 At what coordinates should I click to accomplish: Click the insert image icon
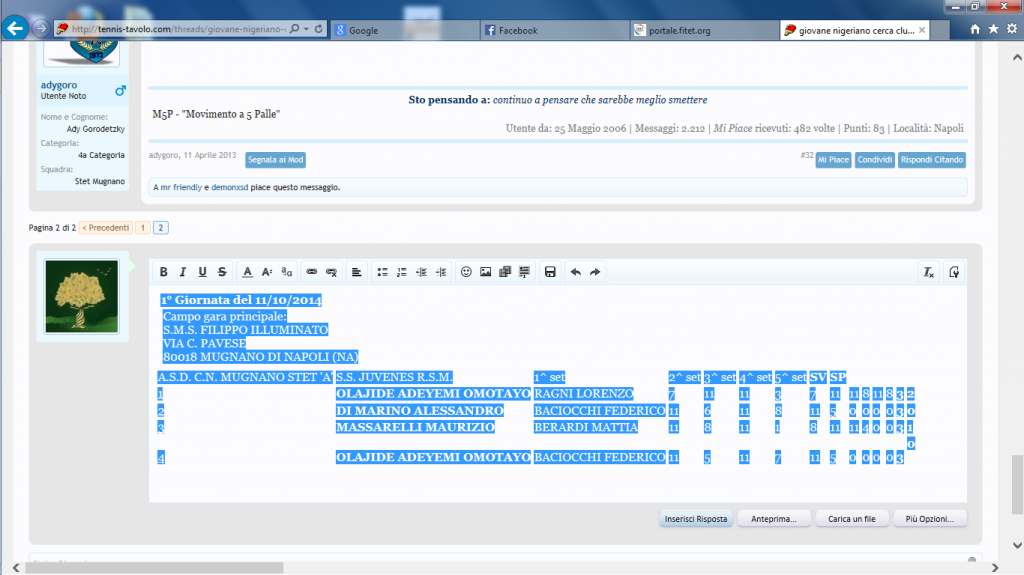(x=486, y=272)
